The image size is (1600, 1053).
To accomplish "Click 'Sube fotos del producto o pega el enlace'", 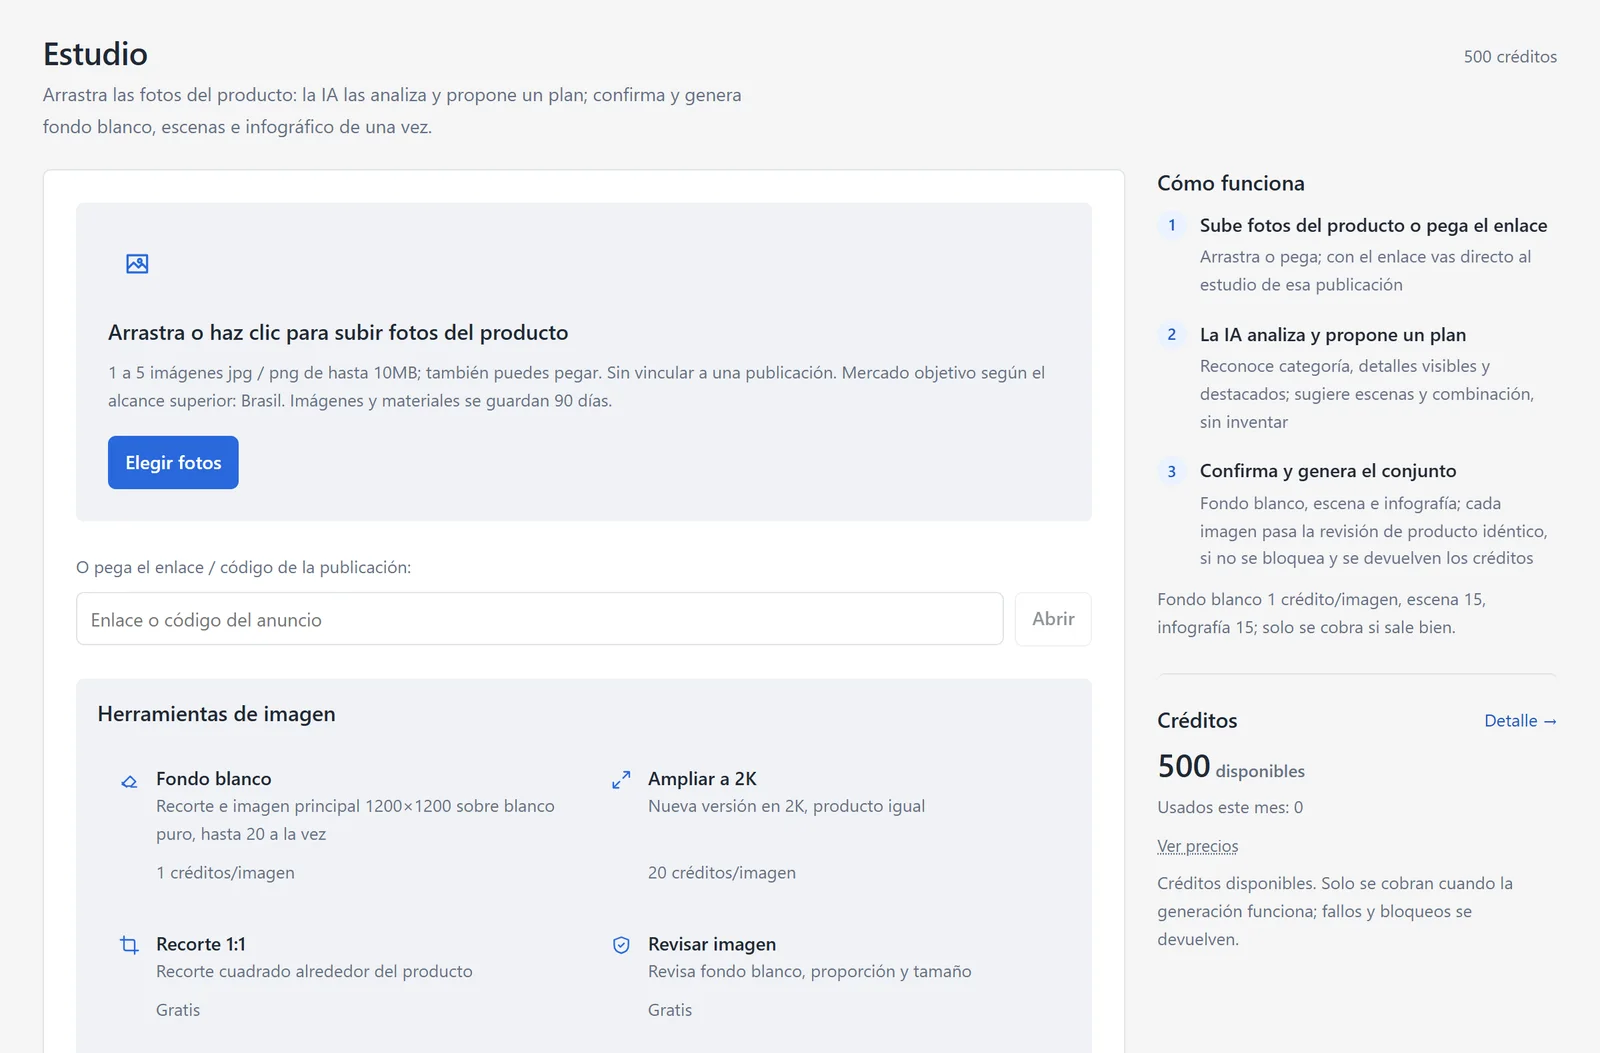I will (x=1373, y=226).
